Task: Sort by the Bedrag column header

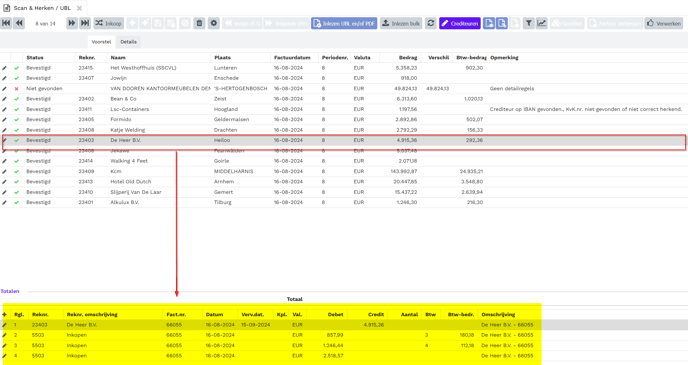Action: tap(408, 57)
